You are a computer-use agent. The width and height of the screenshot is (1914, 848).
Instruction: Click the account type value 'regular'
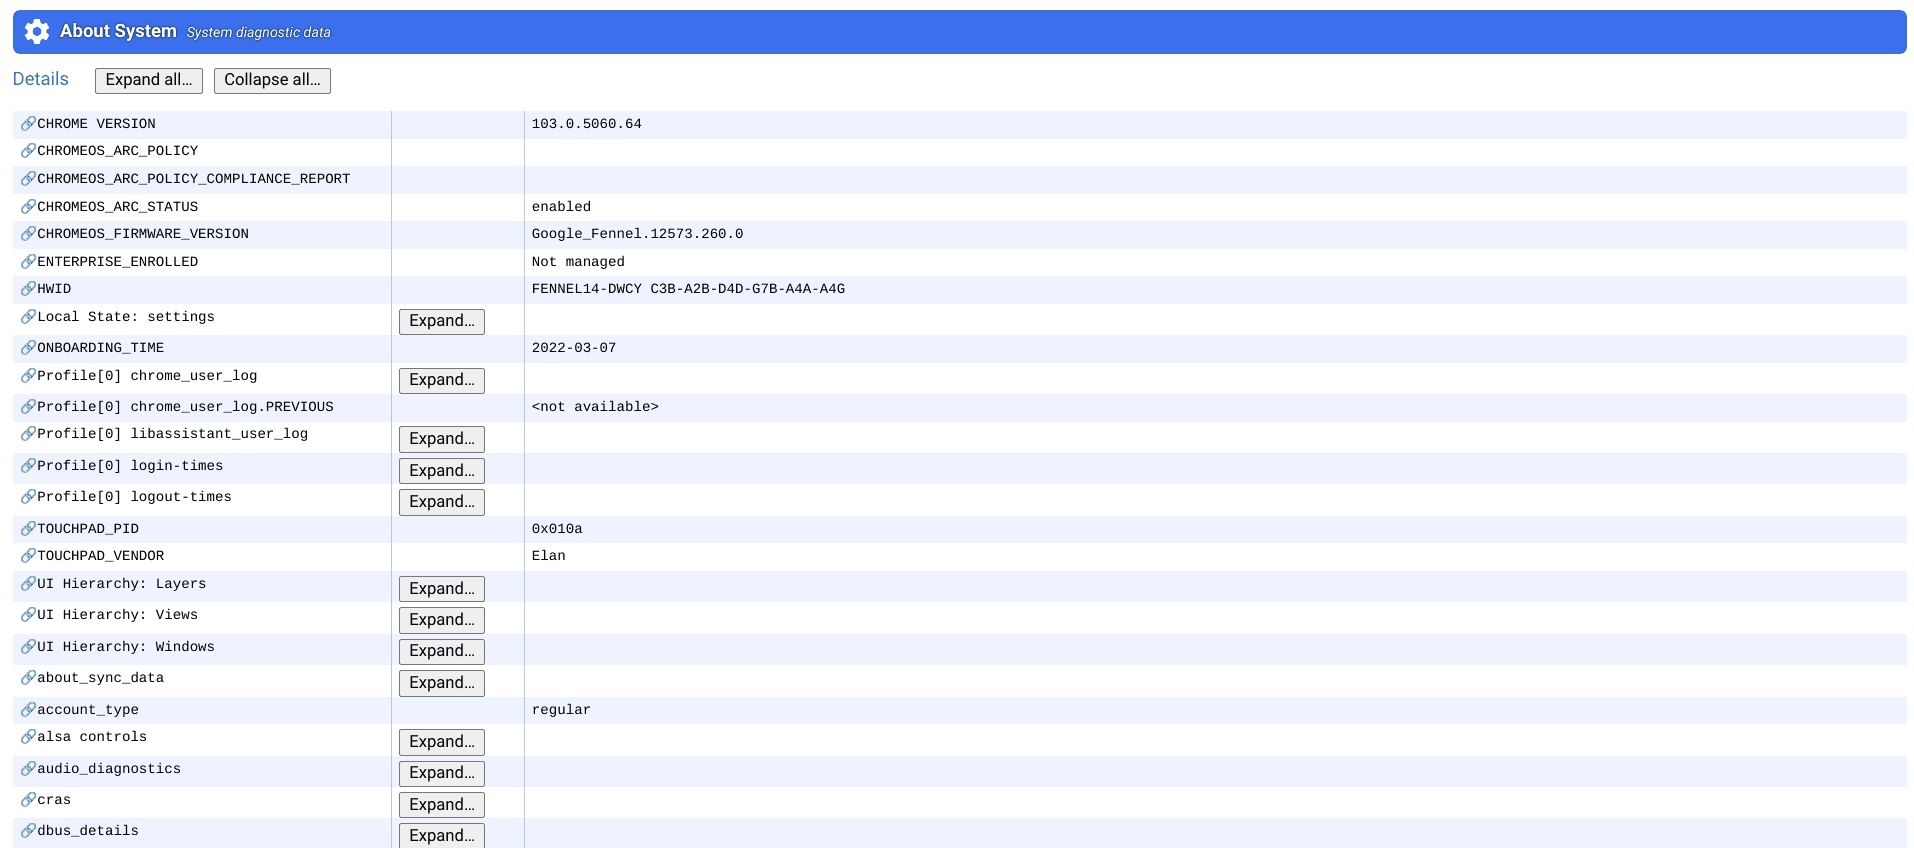[561, 710]
